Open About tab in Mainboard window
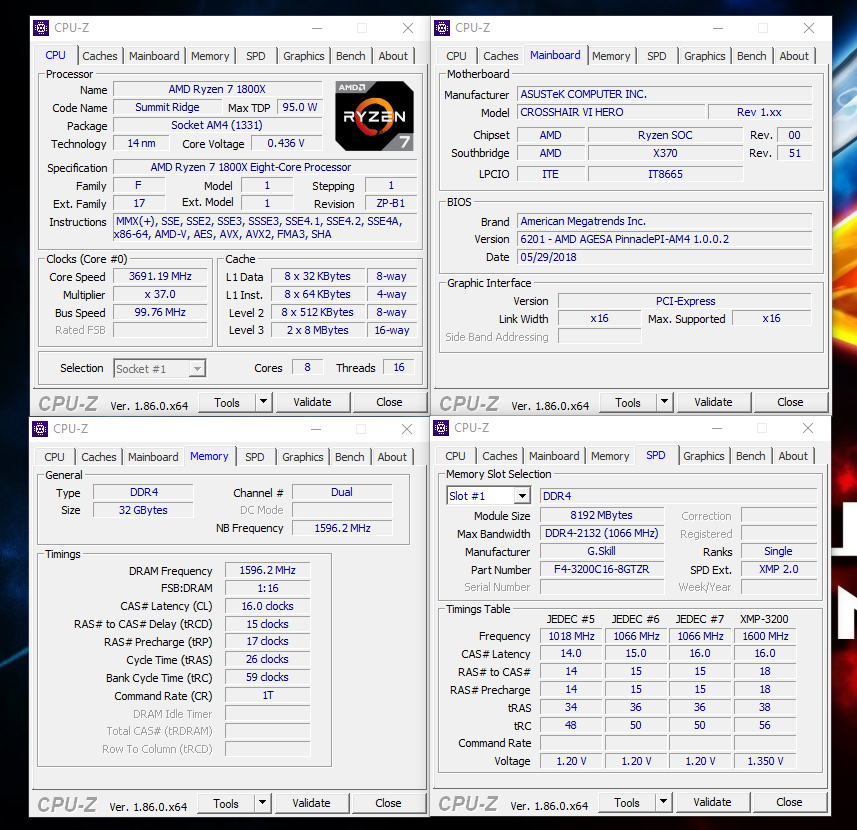Image resolution: width=857 pixels, height=830 pixels. 794,56
